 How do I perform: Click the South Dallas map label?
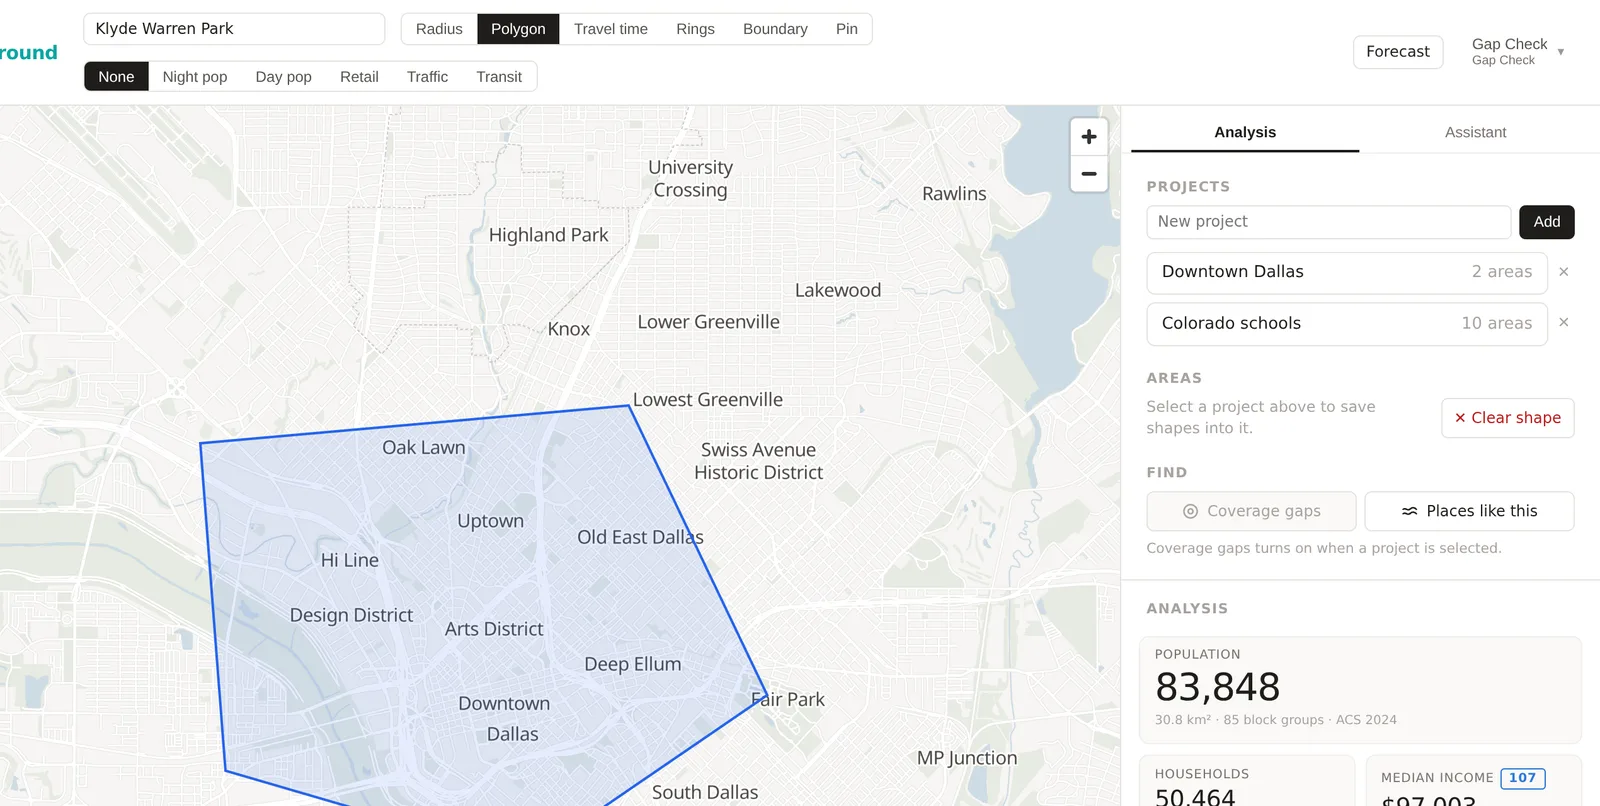tap(705, 792)
